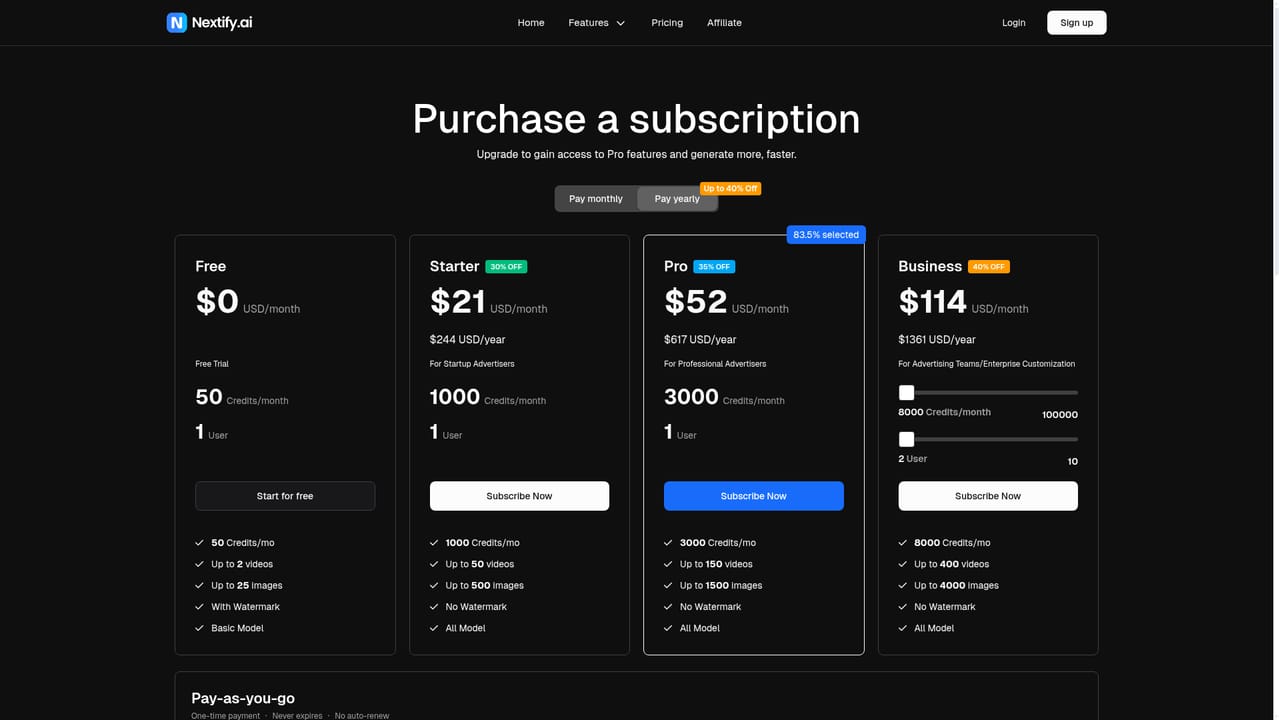Click the 100000 credits maximum value
Image resolution: width=1280 pixels, height=720 pixels.
[1060, 415]
